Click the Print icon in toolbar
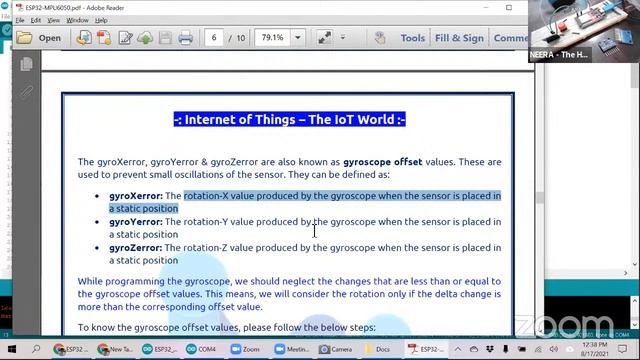Viewport: 640px width, 360px height. (x=186, y=38)
